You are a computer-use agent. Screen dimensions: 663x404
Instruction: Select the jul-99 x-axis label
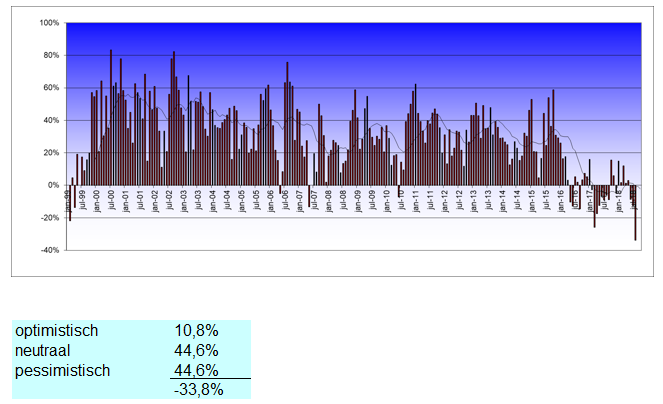79,196
